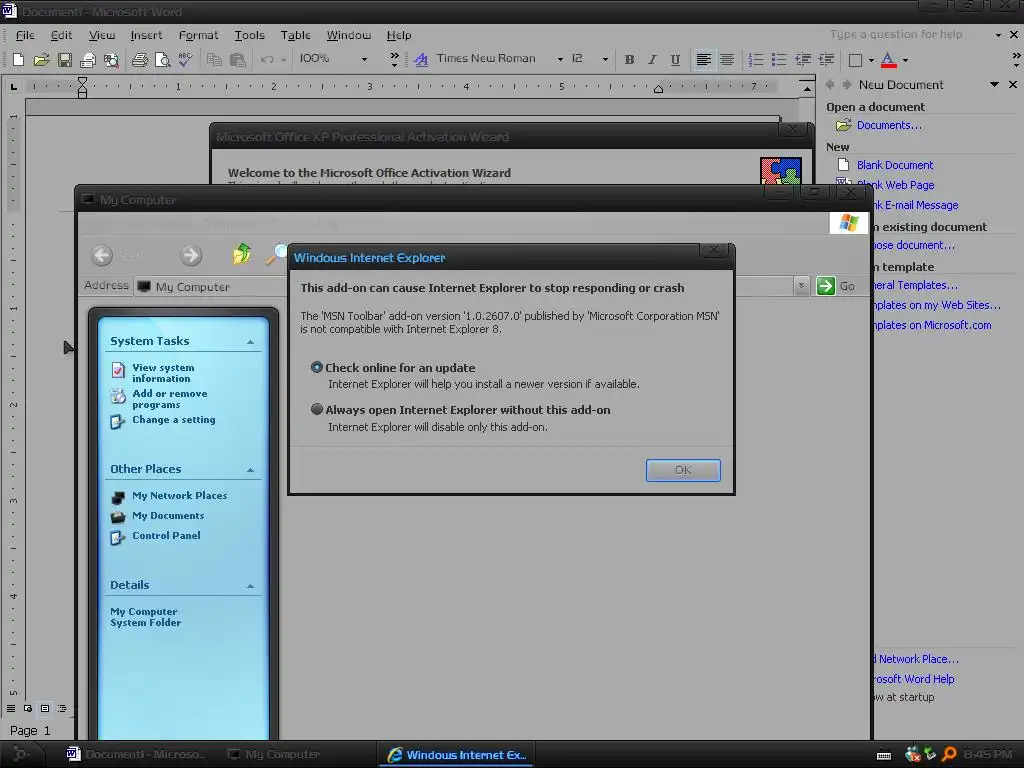The width and height of the screenshot is (1024, 768).
Task: Click the tab stop selector left of ruler
Action: tap(14, 86)
